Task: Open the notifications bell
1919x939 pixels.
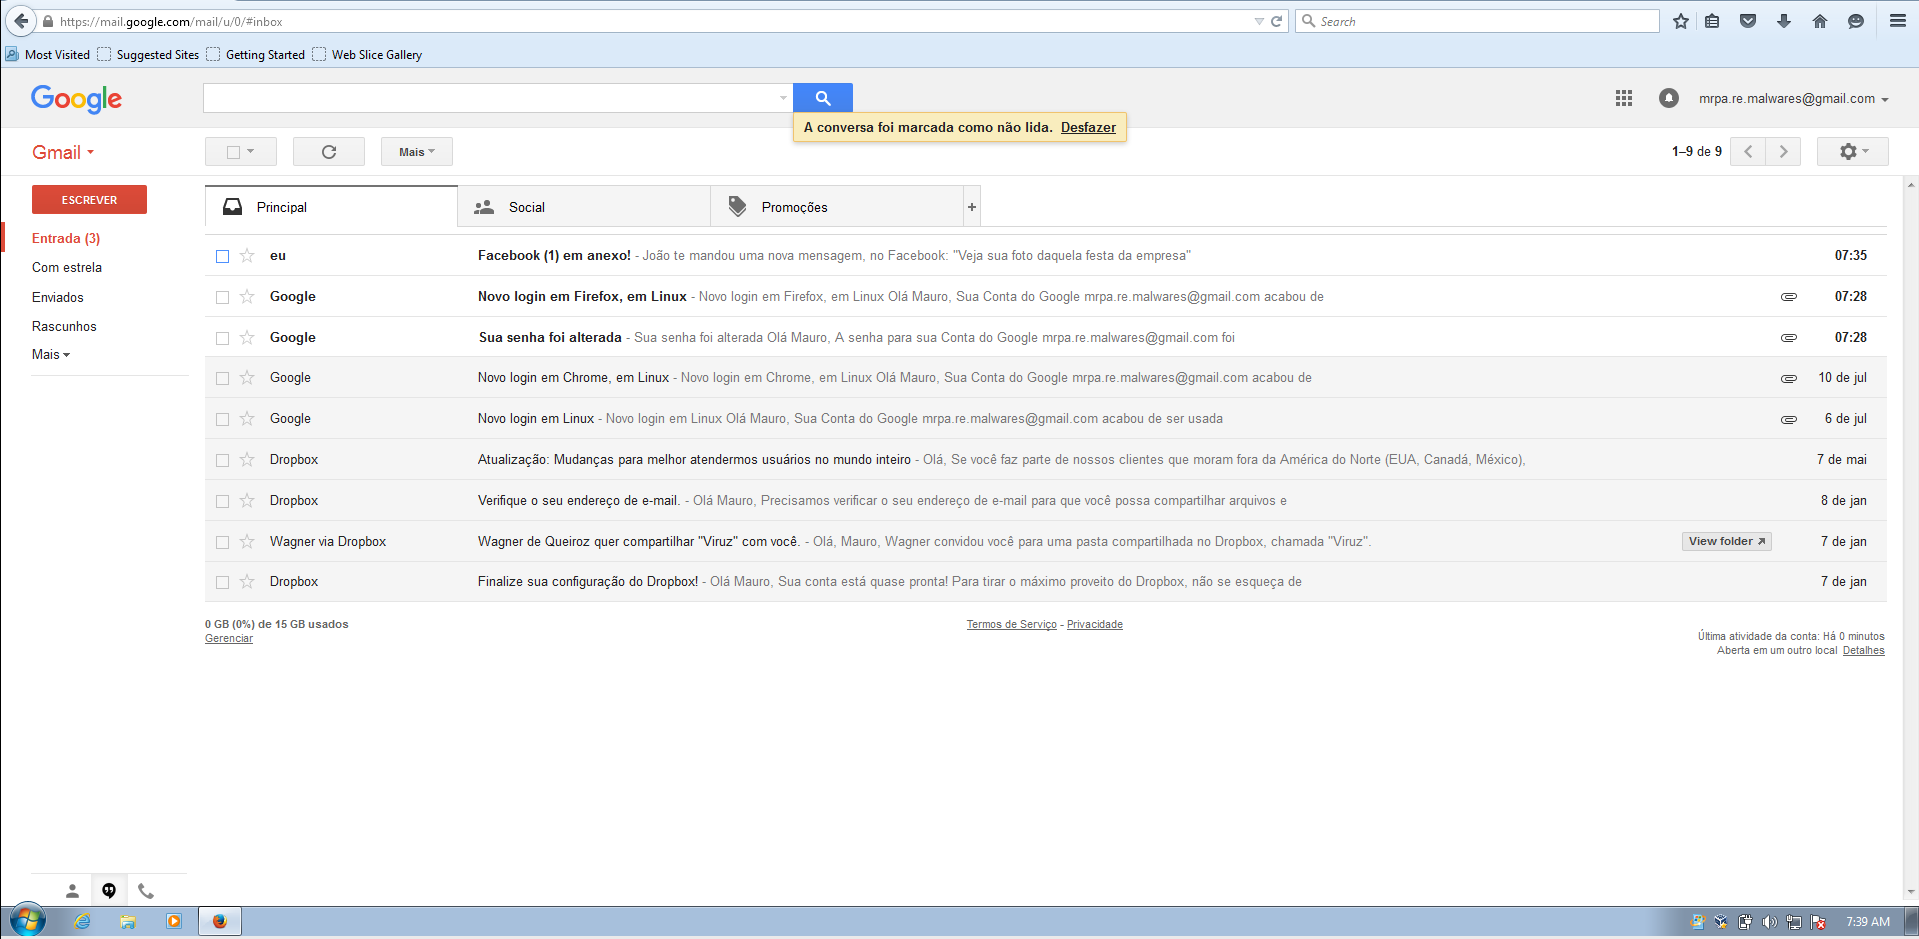Action: [x=1668, y=98]
